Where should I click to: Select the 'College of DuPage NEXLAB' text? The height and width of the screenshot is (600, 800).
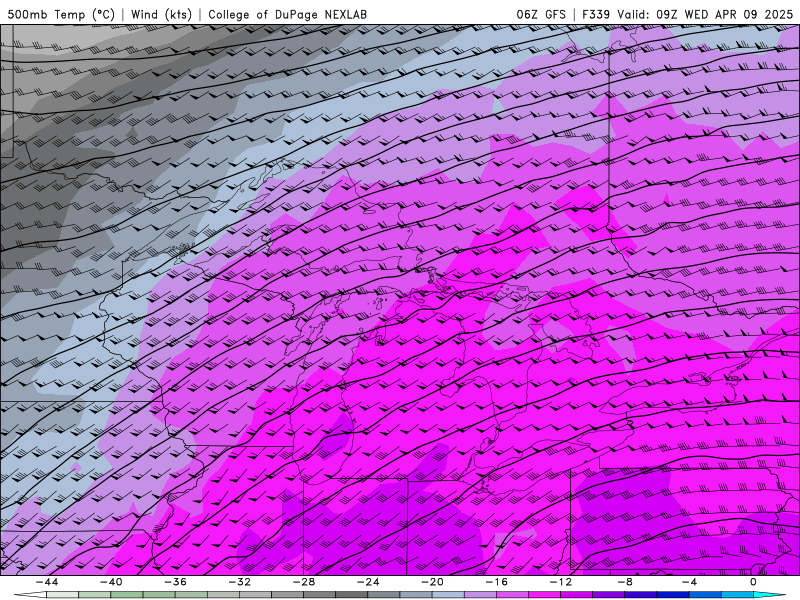(x=287, y=14)
